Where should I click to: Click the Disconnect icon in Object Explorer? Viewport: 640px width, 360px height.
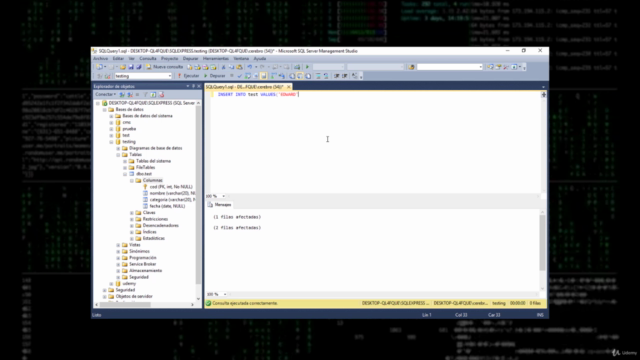130,94
